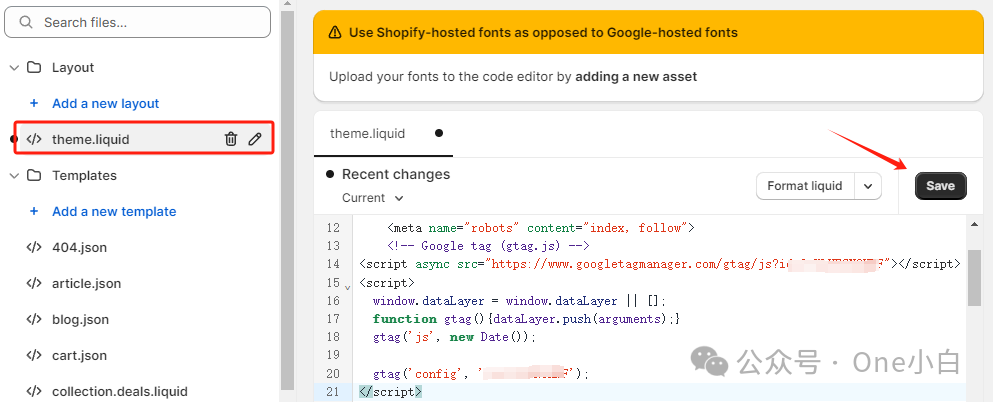This screenshot has width=993, height=402.
Task: Click the sidebar scrollbar up arrow
Action: point(287,4)
